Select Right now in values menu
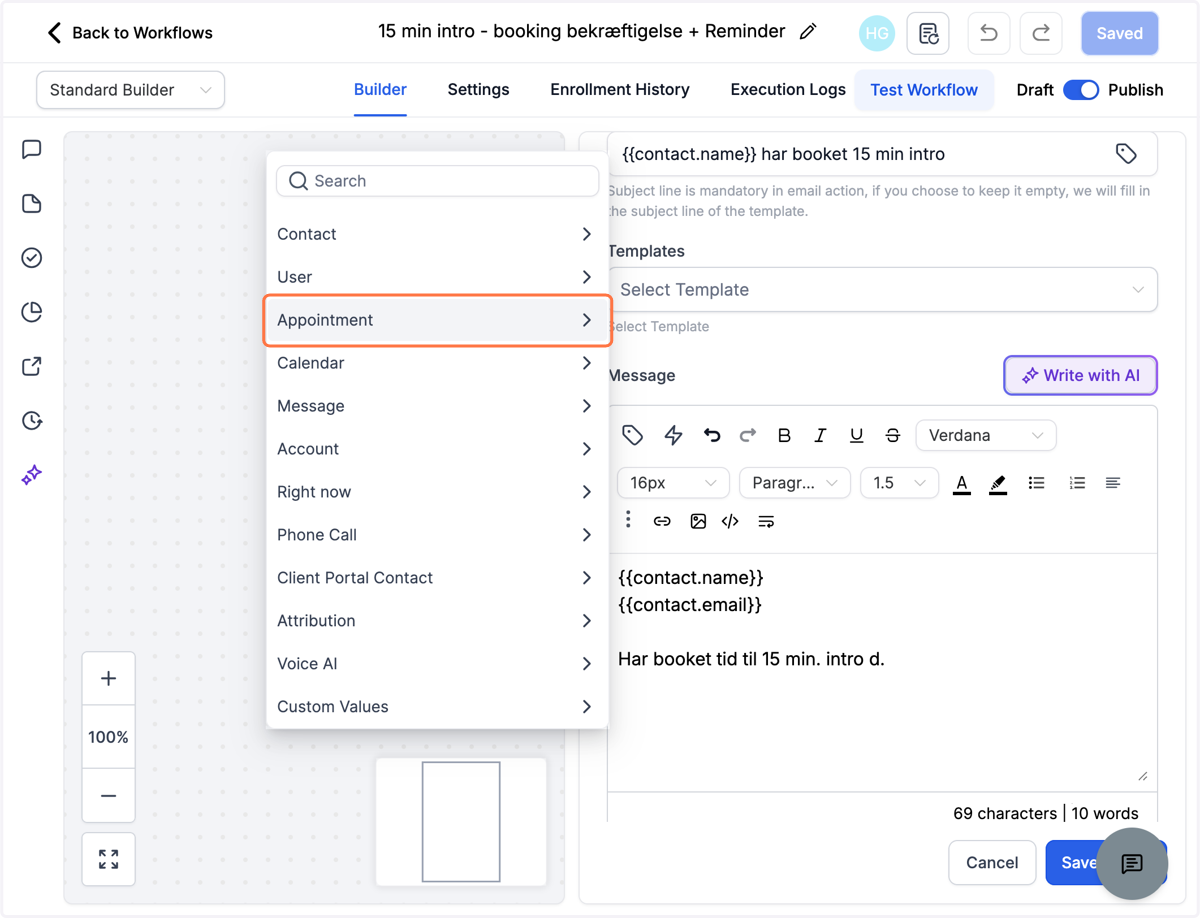The image size is (1200, 918). (x=437, y=492)
